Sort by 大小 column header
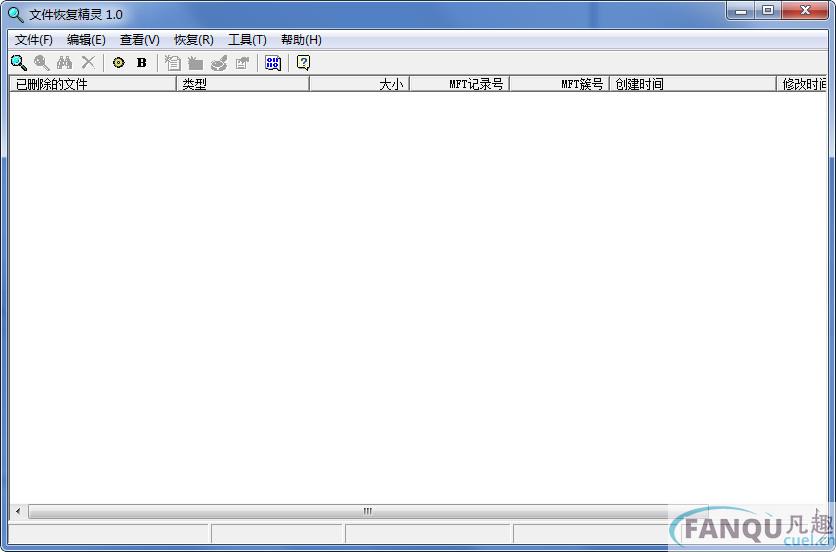Viewport: 836px width, 552px height. pyautogui.click(x=359, y=84)
